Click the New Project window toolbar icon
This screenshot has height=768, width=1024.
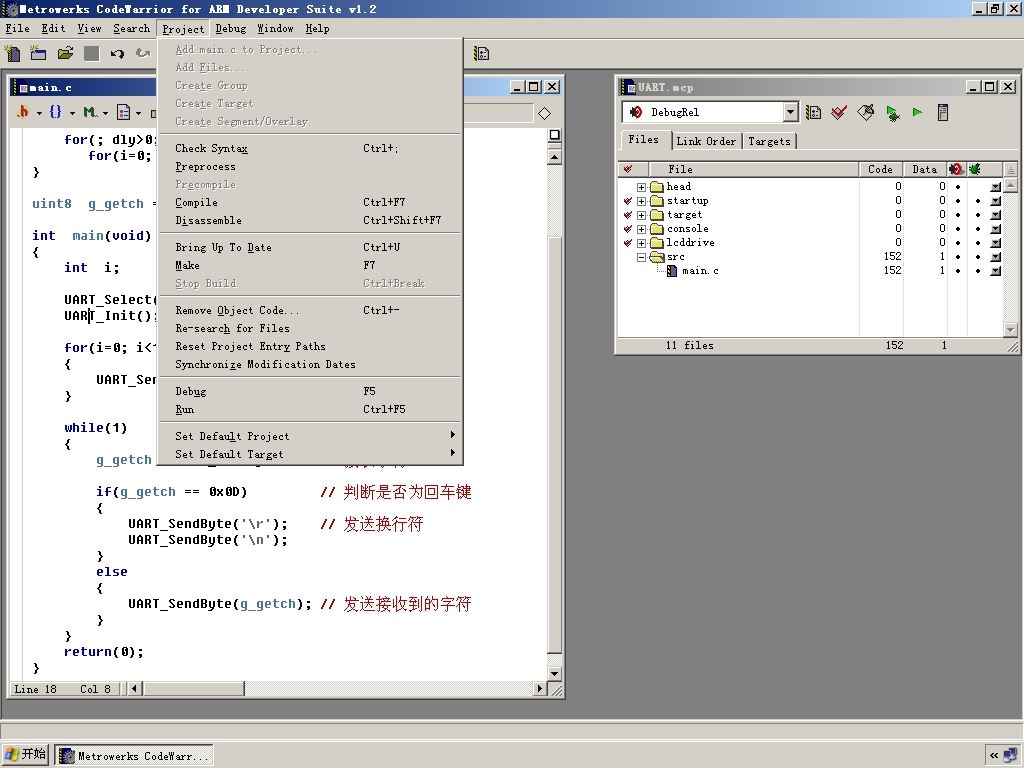click(39, 54)
